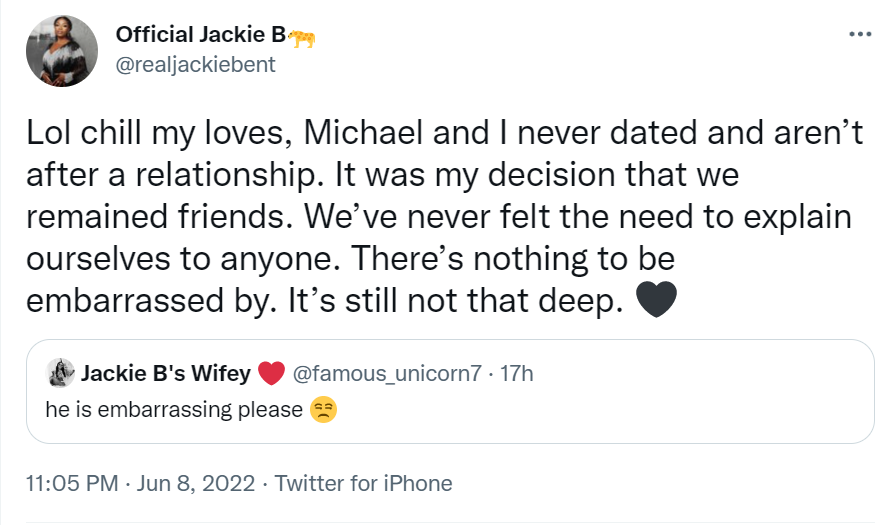892x525 pixels.
Task: Click the quoted tweet's small avatar
Action: coord(60,374)
